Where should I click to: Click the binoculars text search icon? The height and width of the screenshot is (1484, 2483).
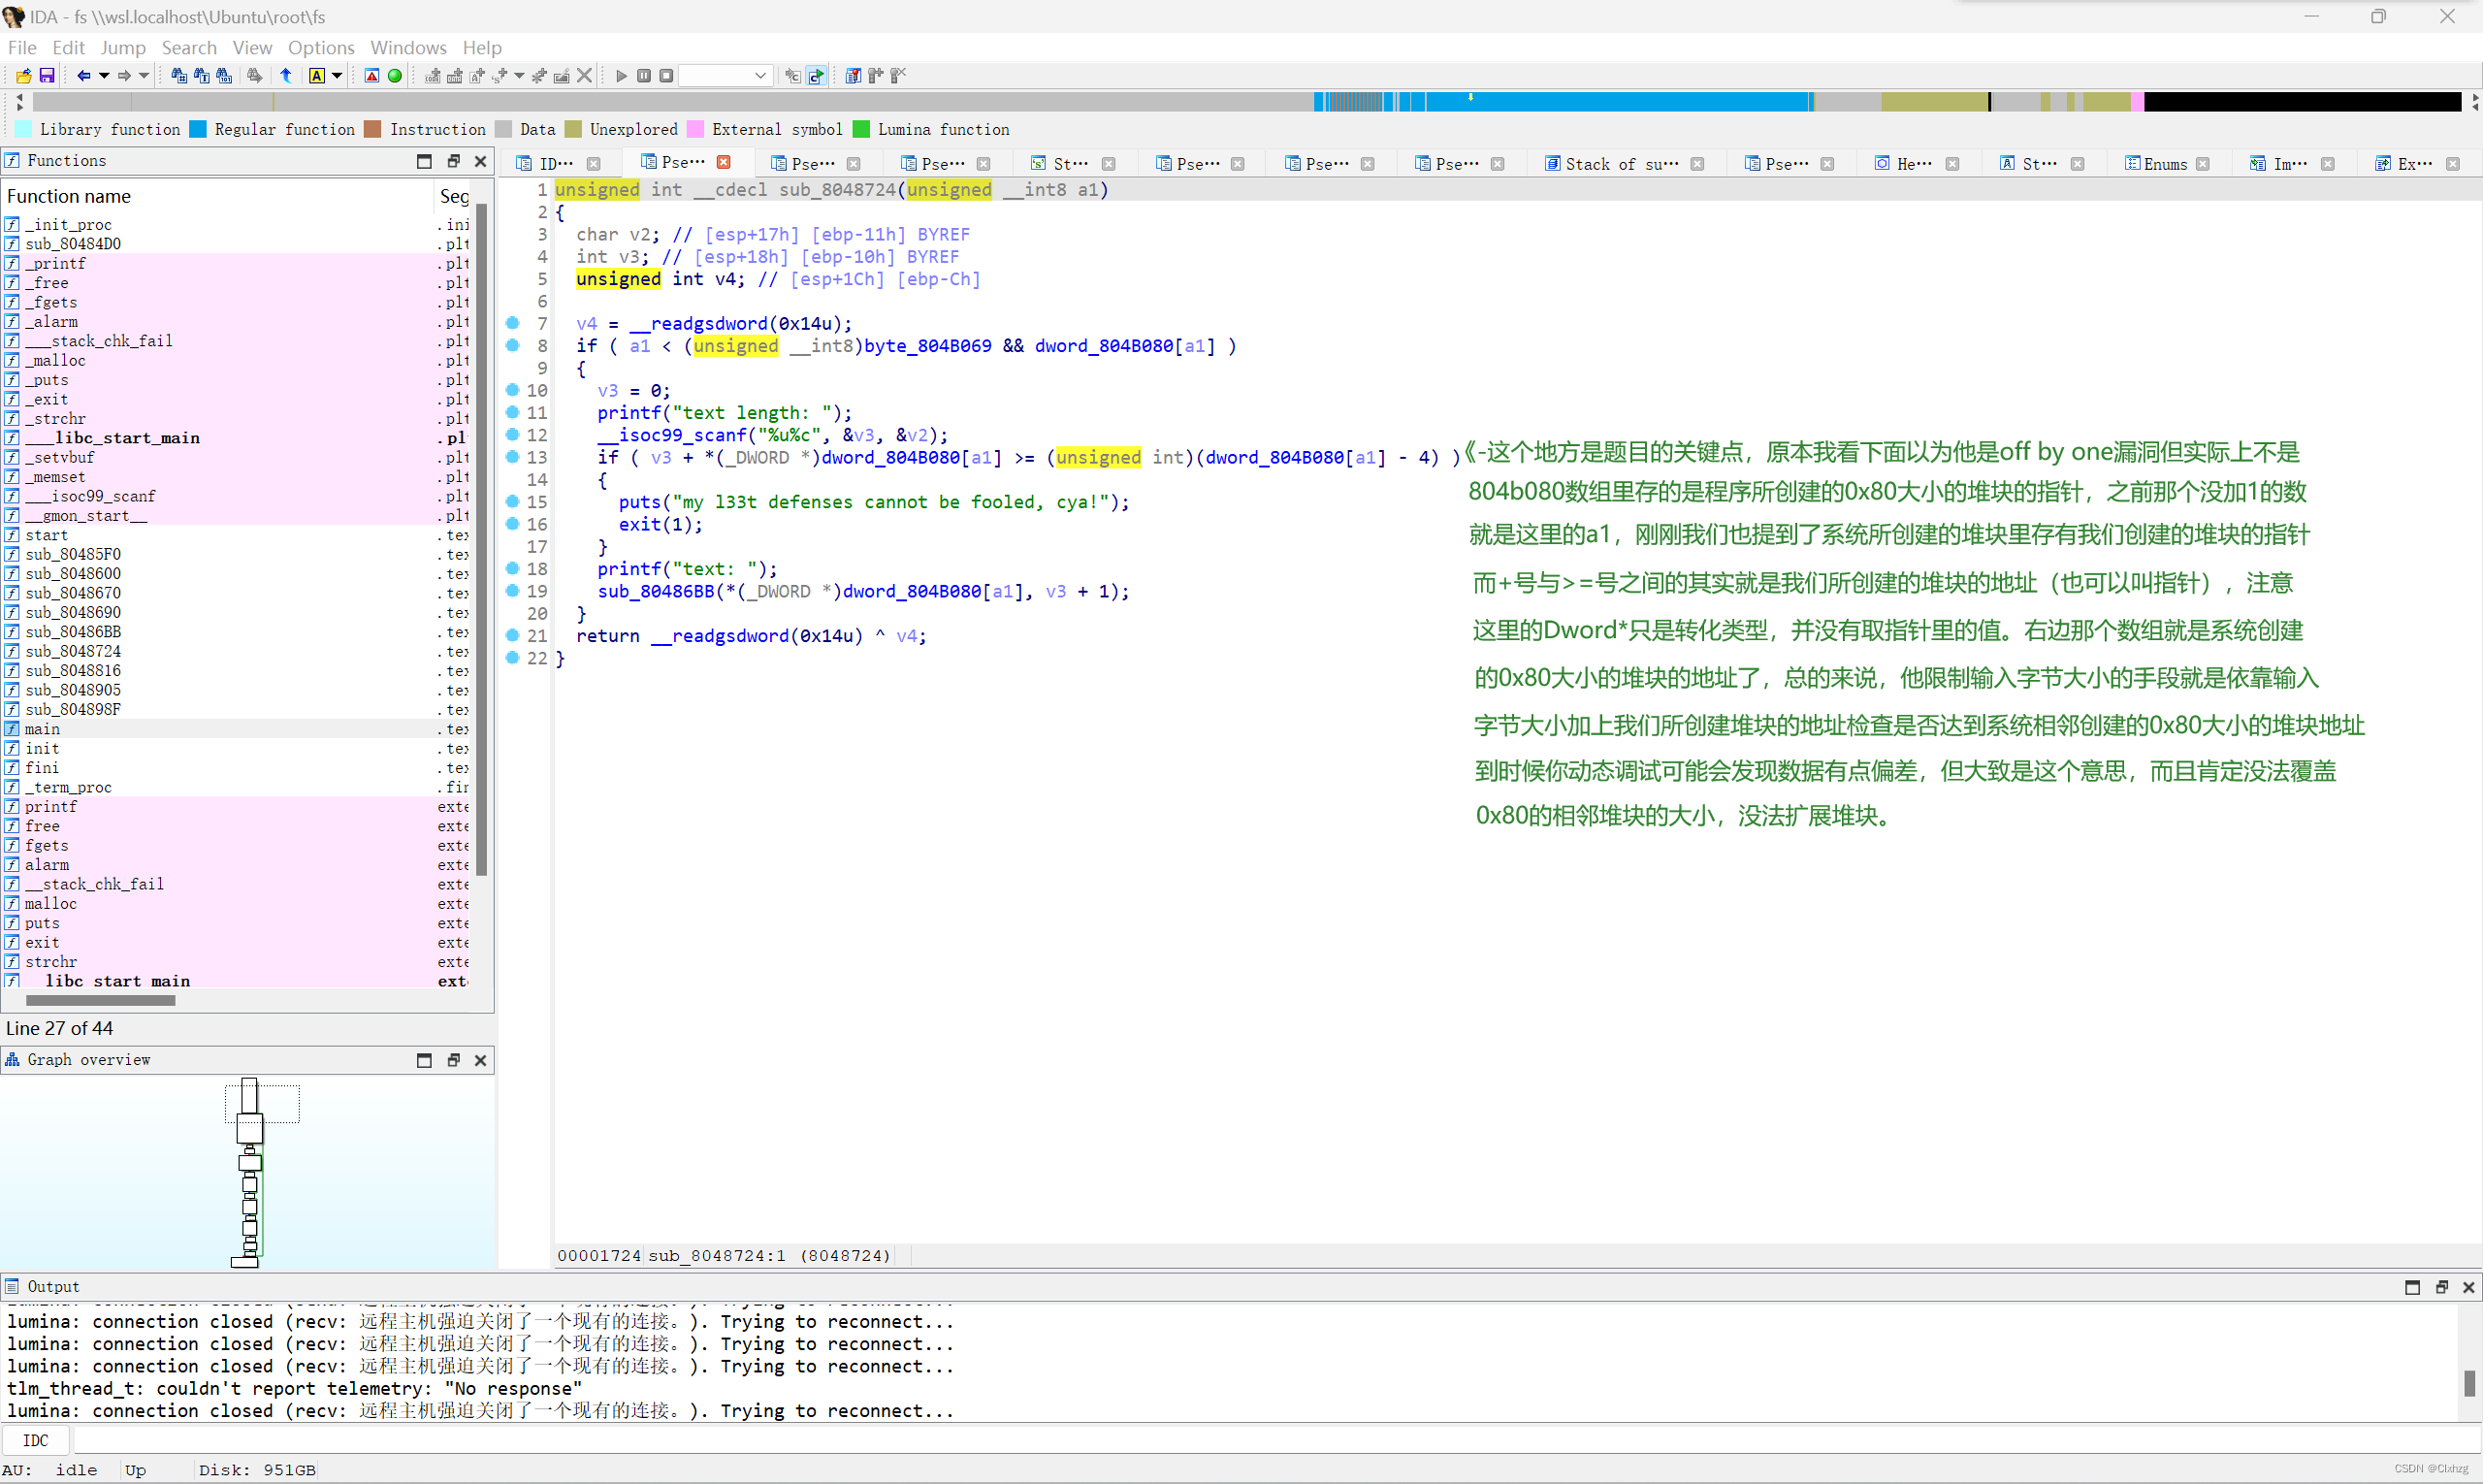201,75
